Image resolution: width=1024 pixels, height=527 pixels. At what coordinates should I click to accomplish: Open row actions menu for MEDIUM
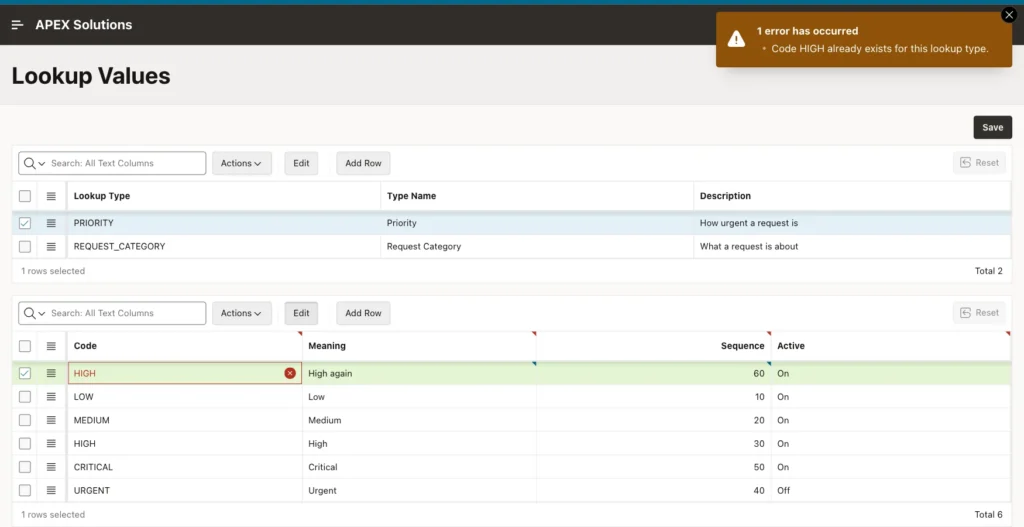pos(51,421)
